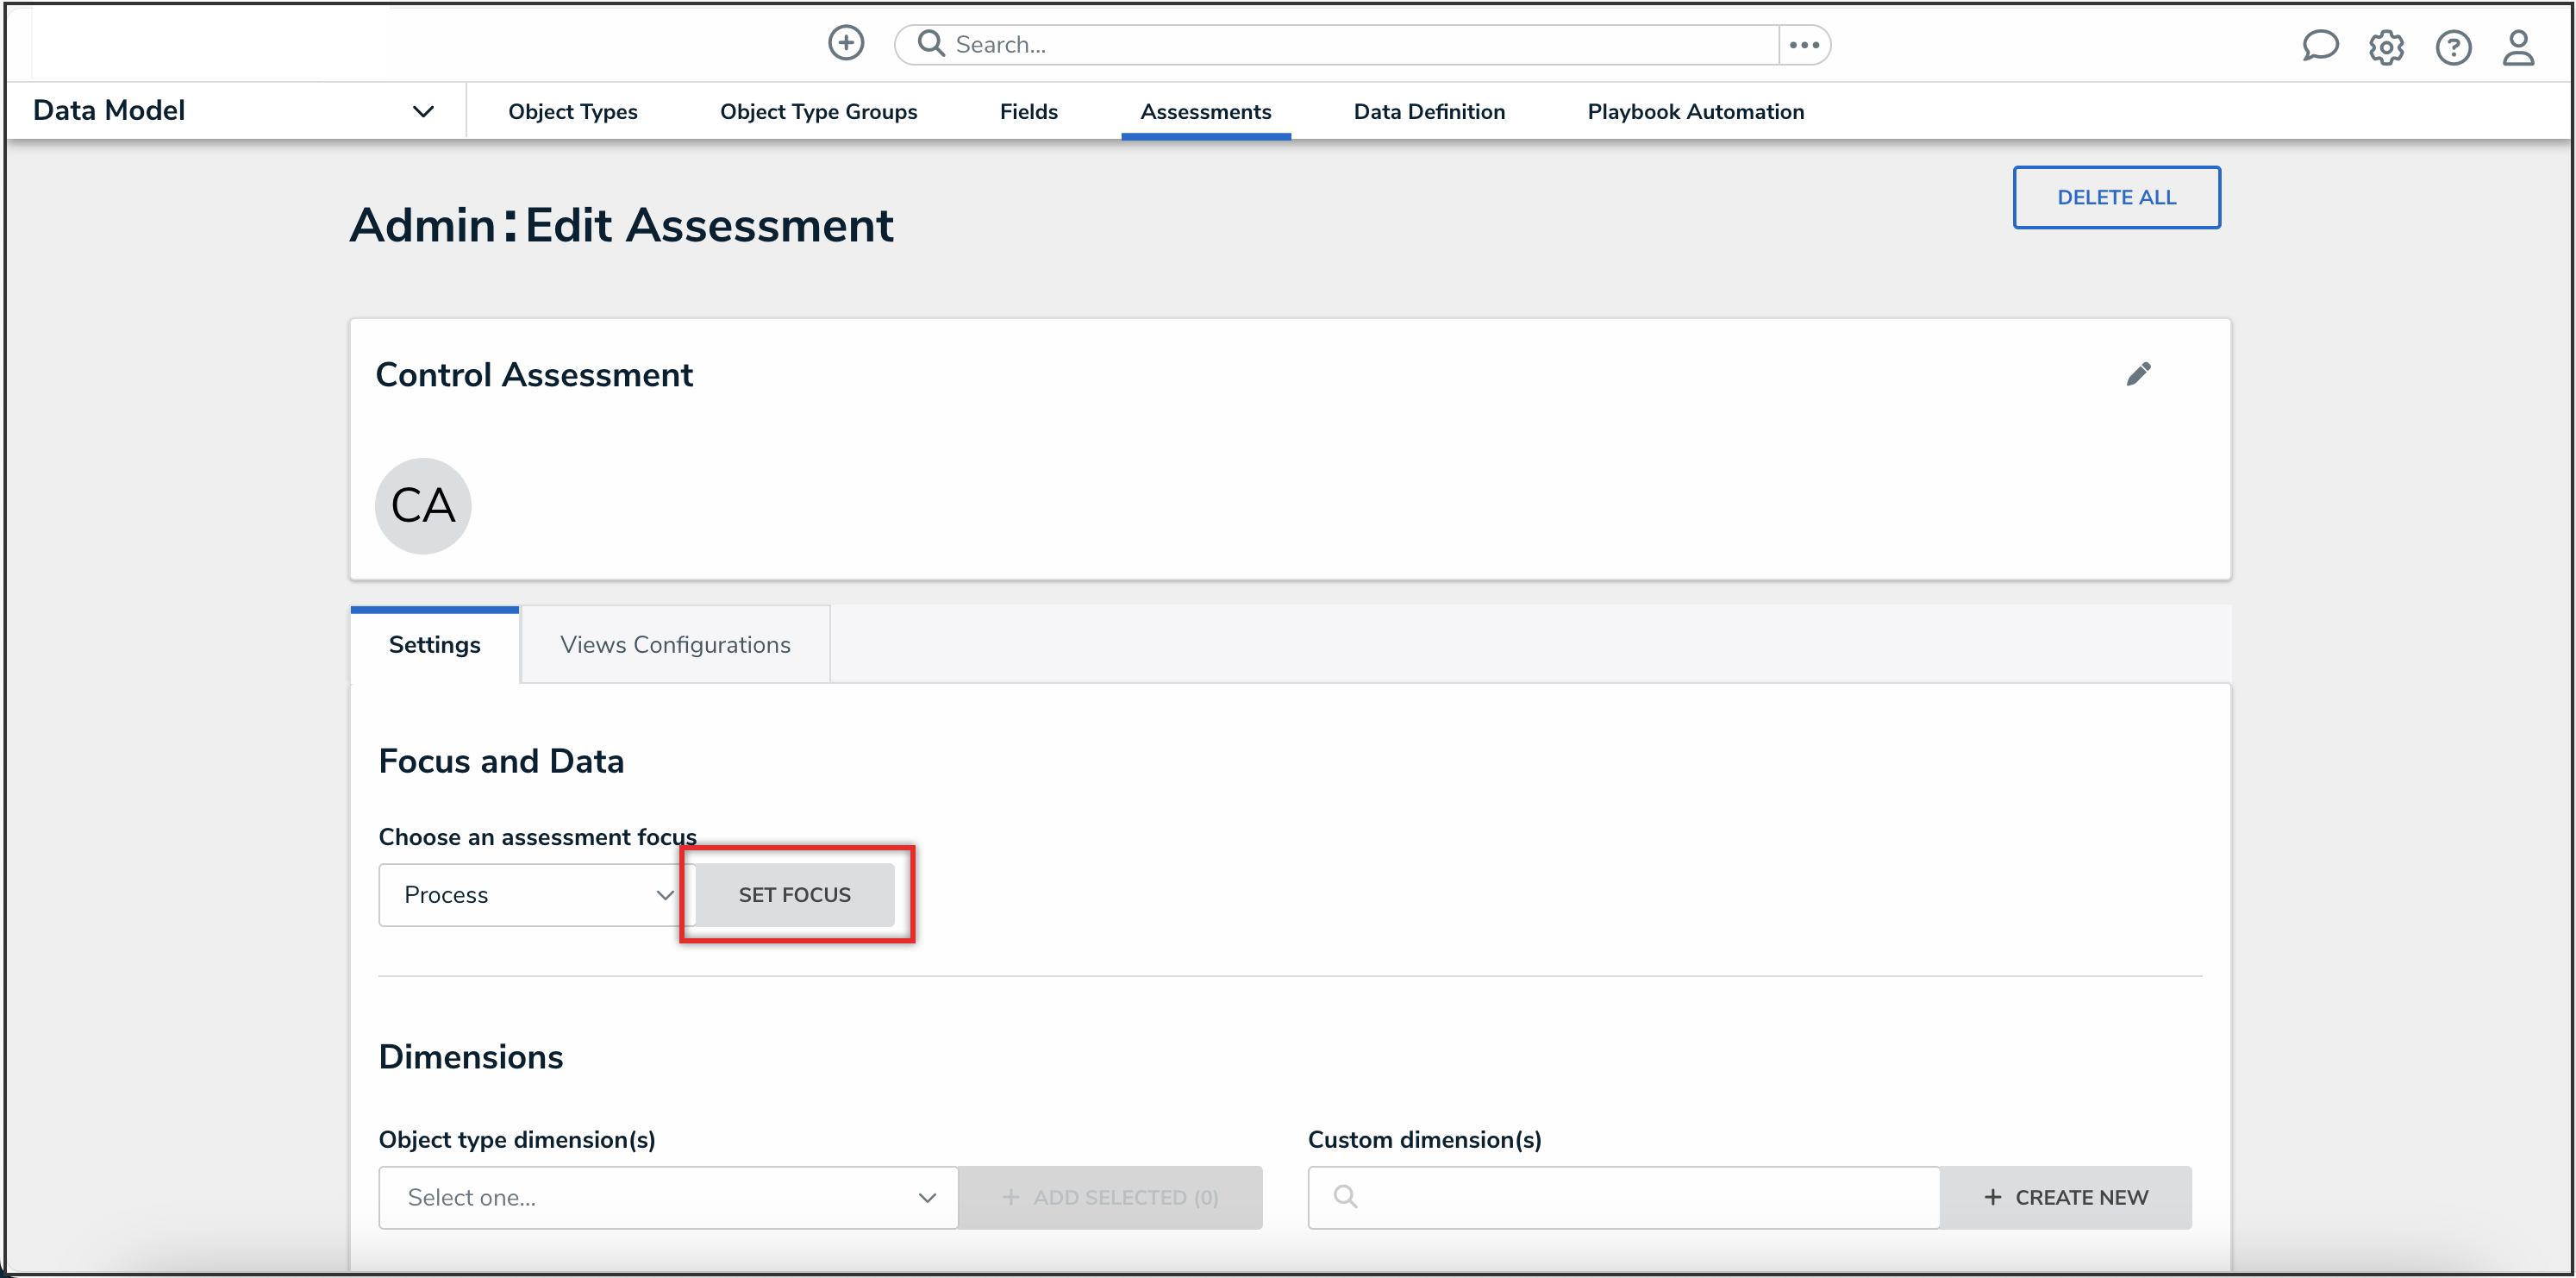
Task: Open the Playbook Automation tab
Action: (x=1695, y=112)
